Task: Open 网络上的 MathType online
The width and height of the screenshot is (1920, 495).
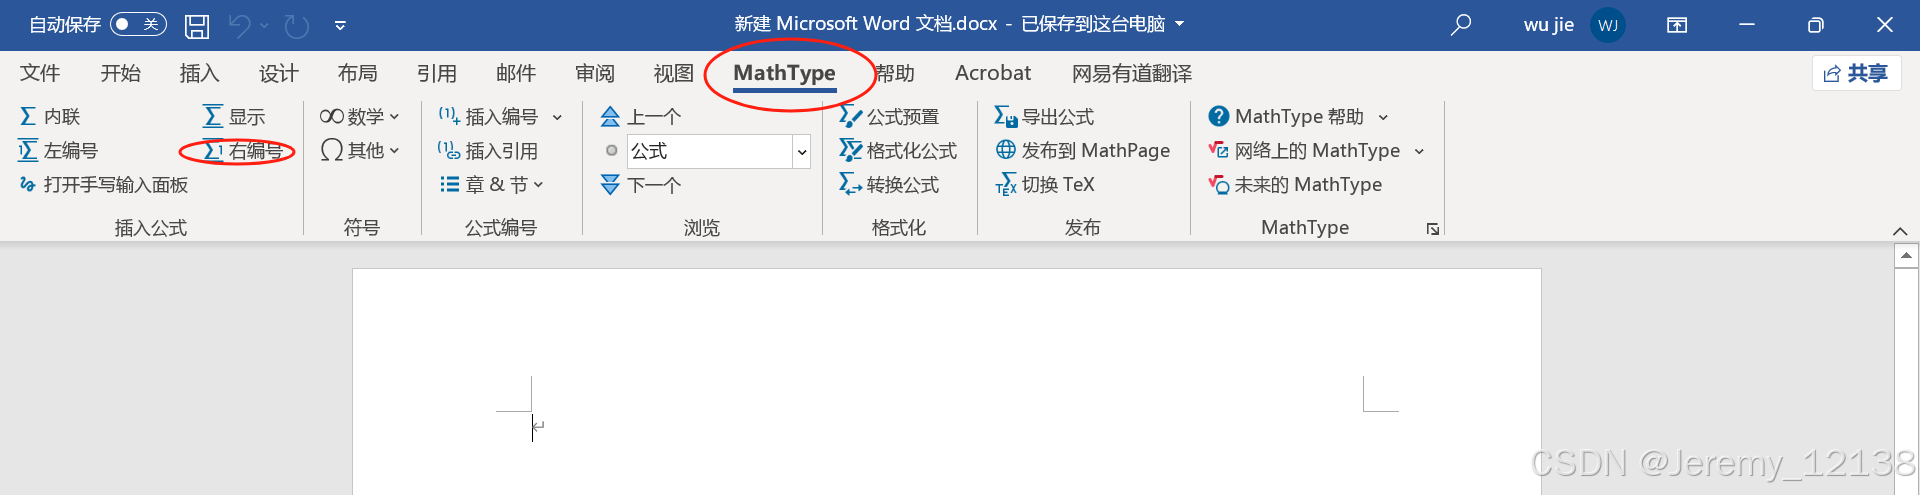Action: (1304, 151)
